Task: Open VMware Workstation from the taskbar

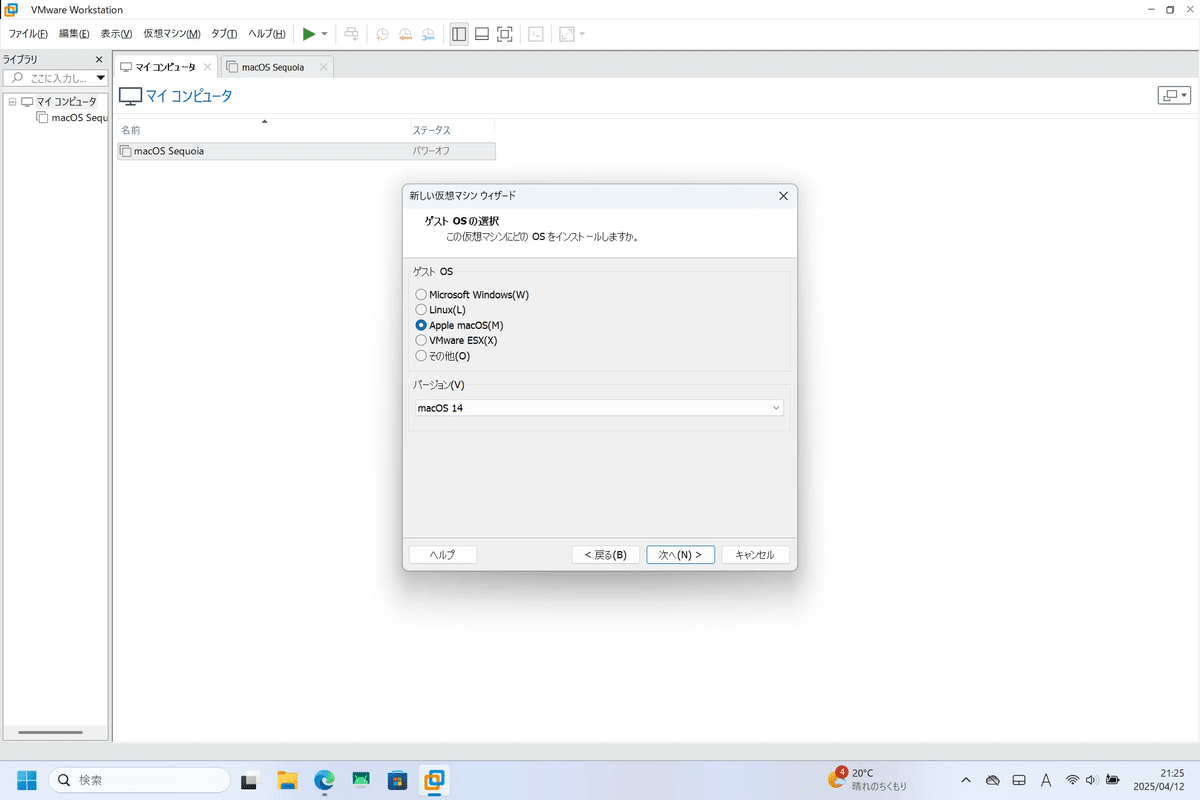Action: (434, 779)
